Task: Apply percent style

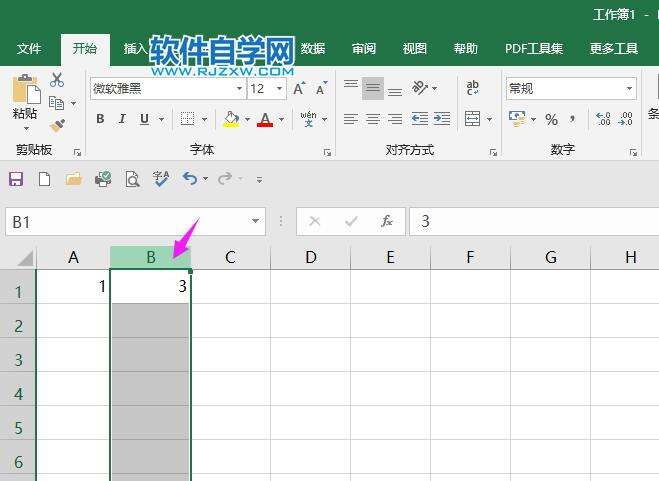Action: click(551, 120)
